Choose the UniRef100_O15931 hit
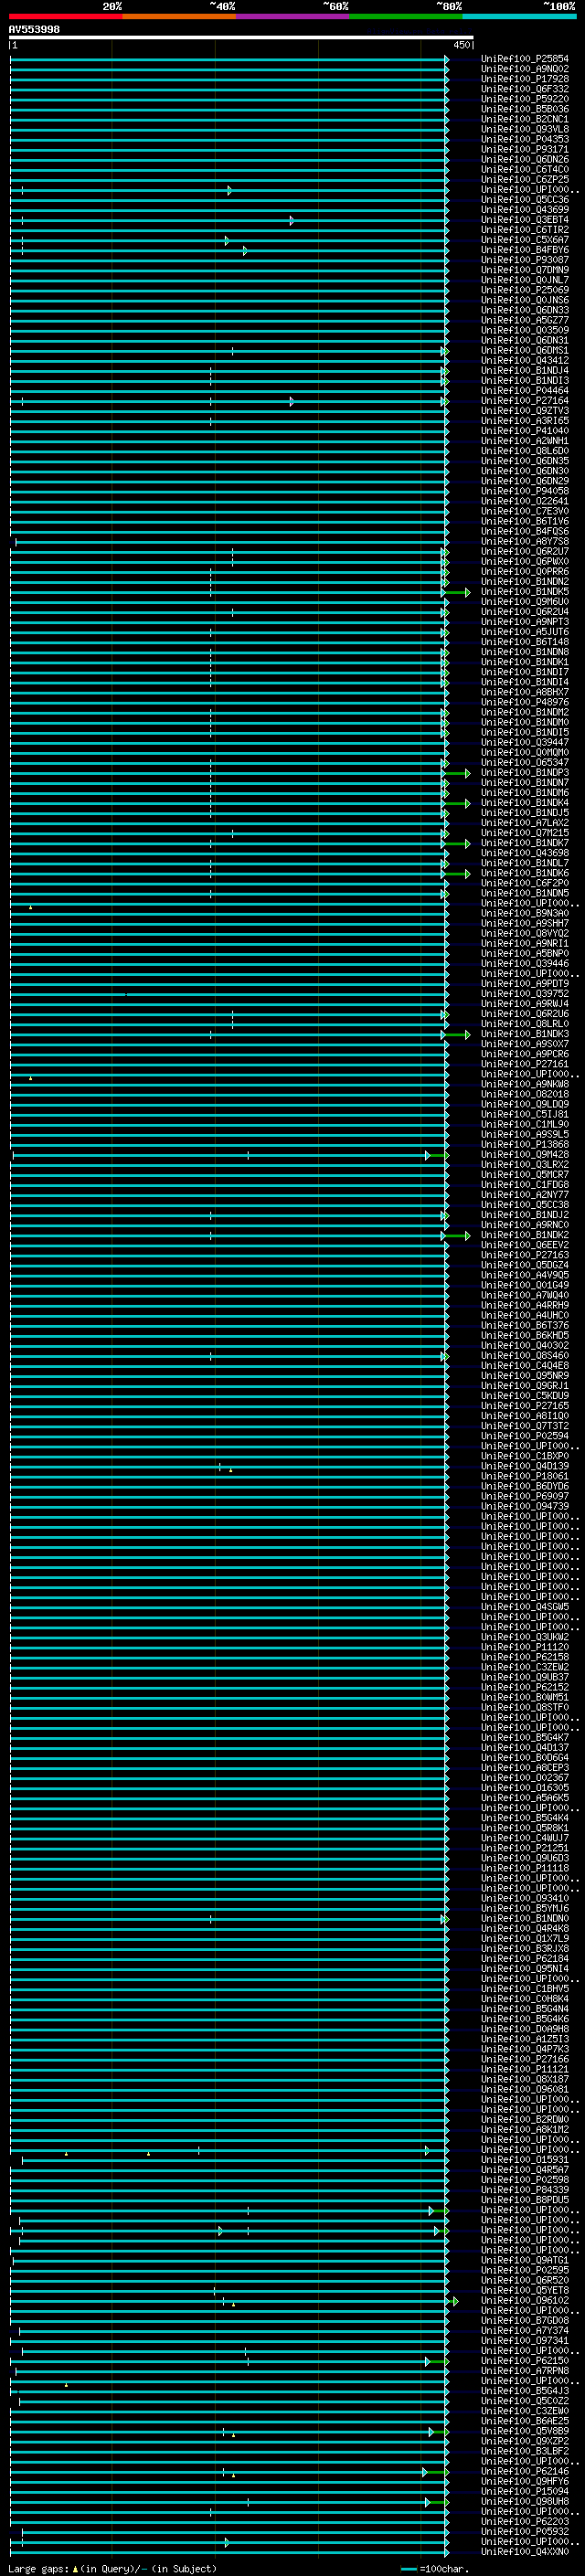 (x=525, y=2160)
